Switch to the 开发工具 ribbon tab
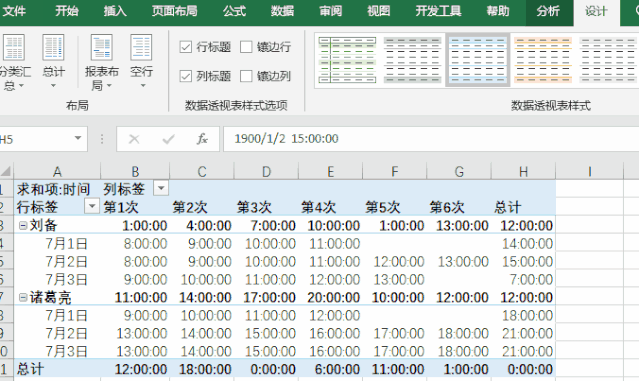 point(438,11)
